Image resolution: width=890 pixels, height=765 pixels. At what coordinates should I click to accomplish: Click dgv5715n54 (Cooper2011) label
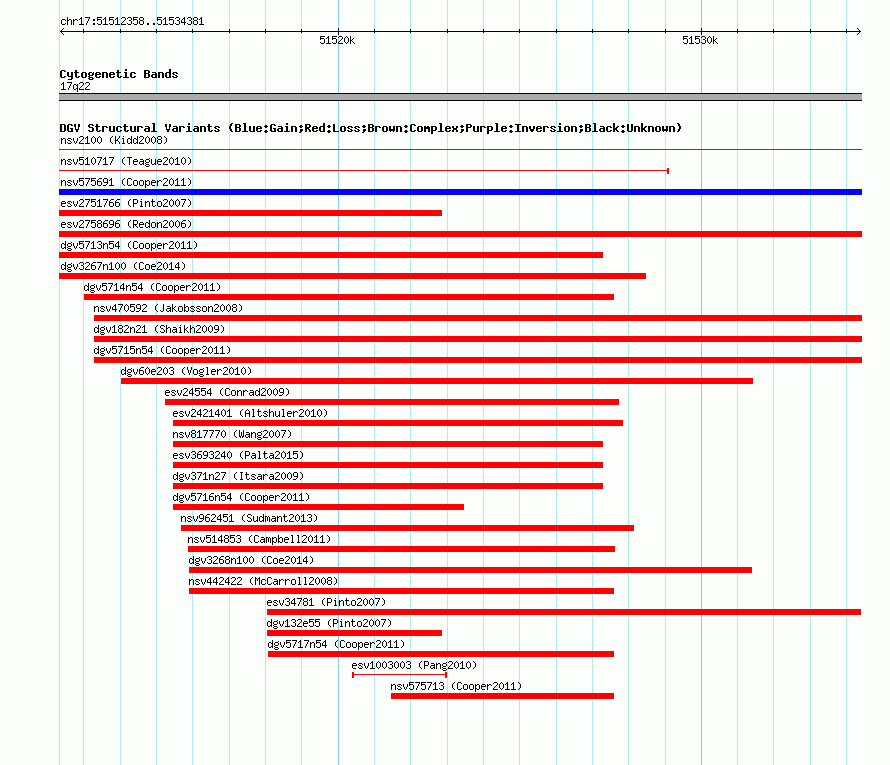coord(162,350)
